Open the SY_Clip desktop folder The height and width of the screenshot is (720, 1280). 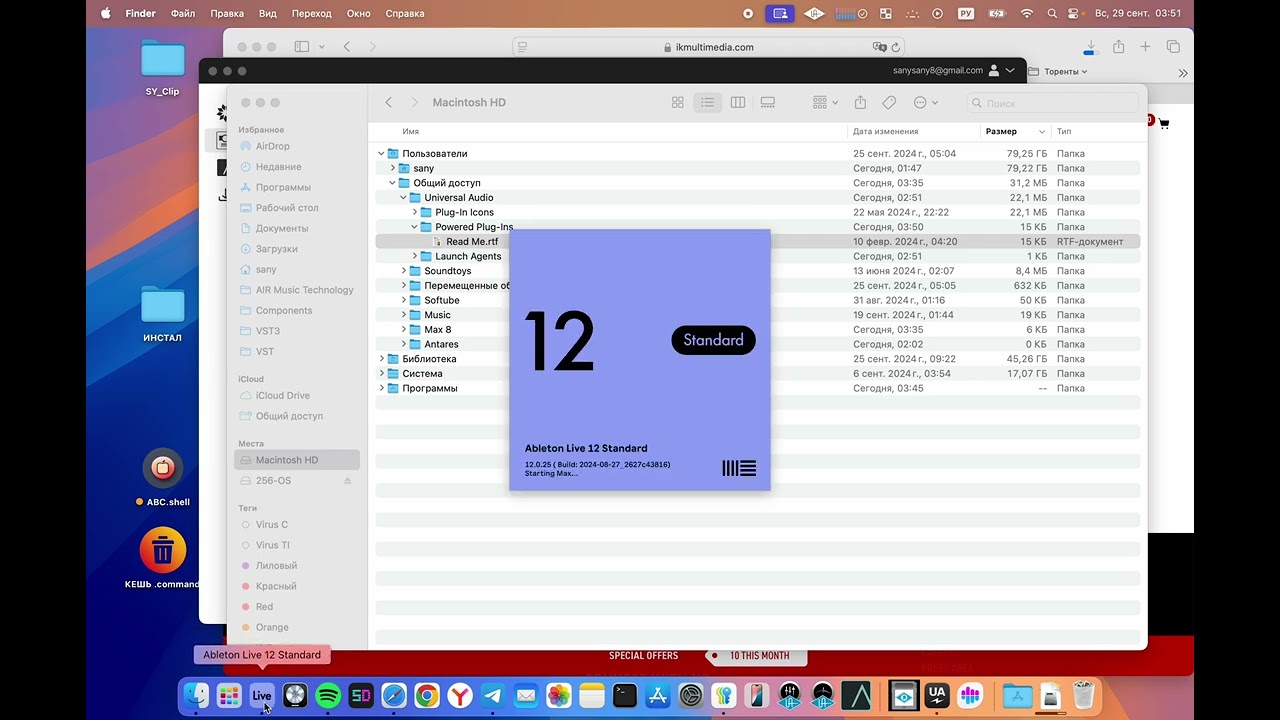click(x=162, y=67)
